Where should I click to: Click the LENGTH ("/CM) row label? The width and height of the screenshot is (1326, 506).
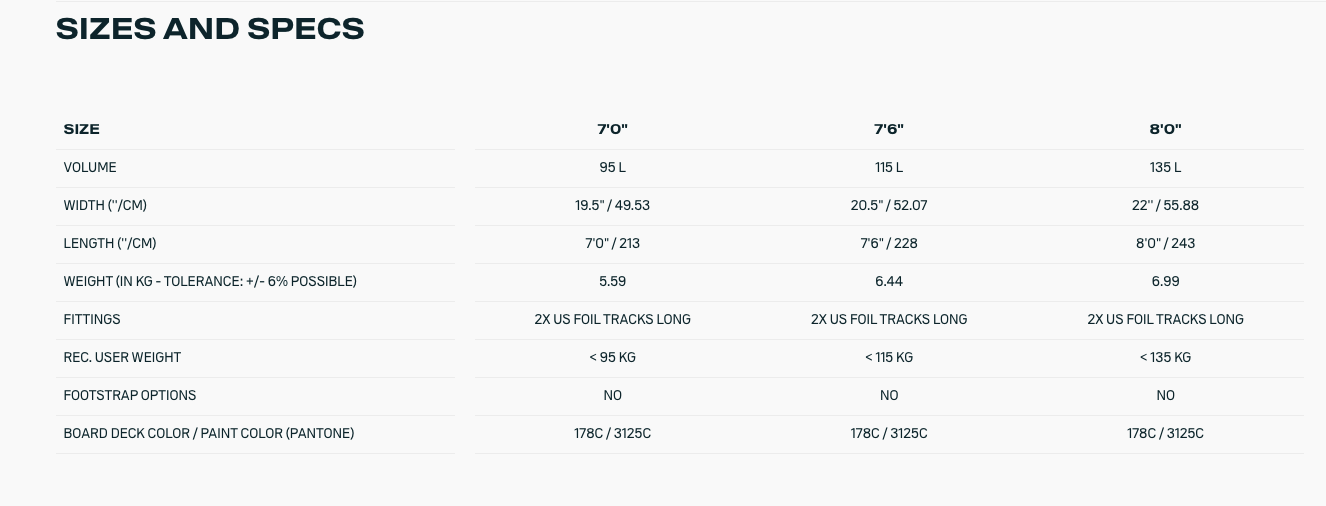coord(110,243)
